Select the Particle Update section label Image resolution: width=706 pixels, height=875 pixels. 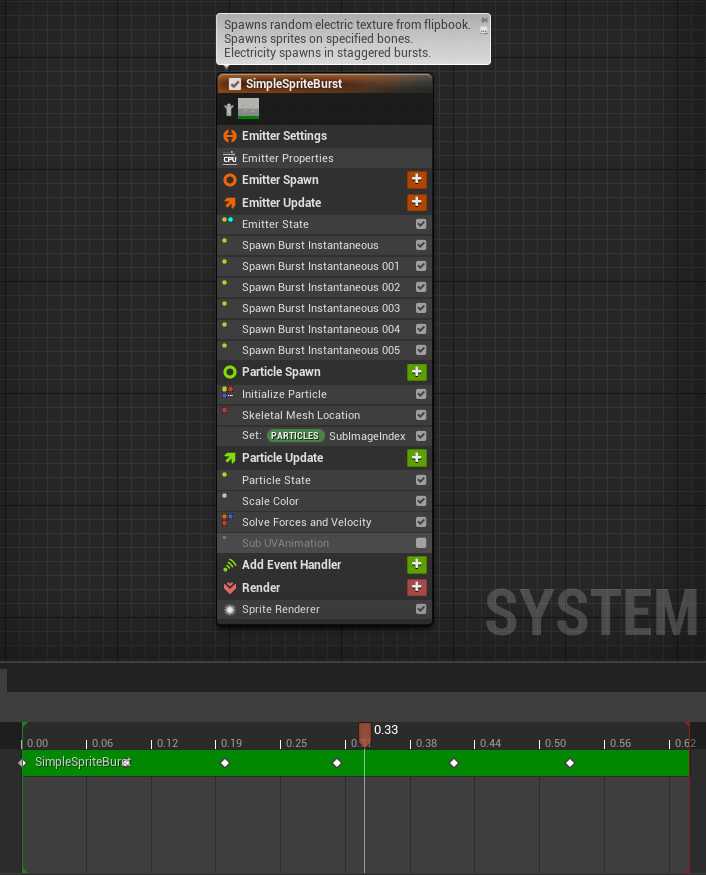click(x=282, y=458)
